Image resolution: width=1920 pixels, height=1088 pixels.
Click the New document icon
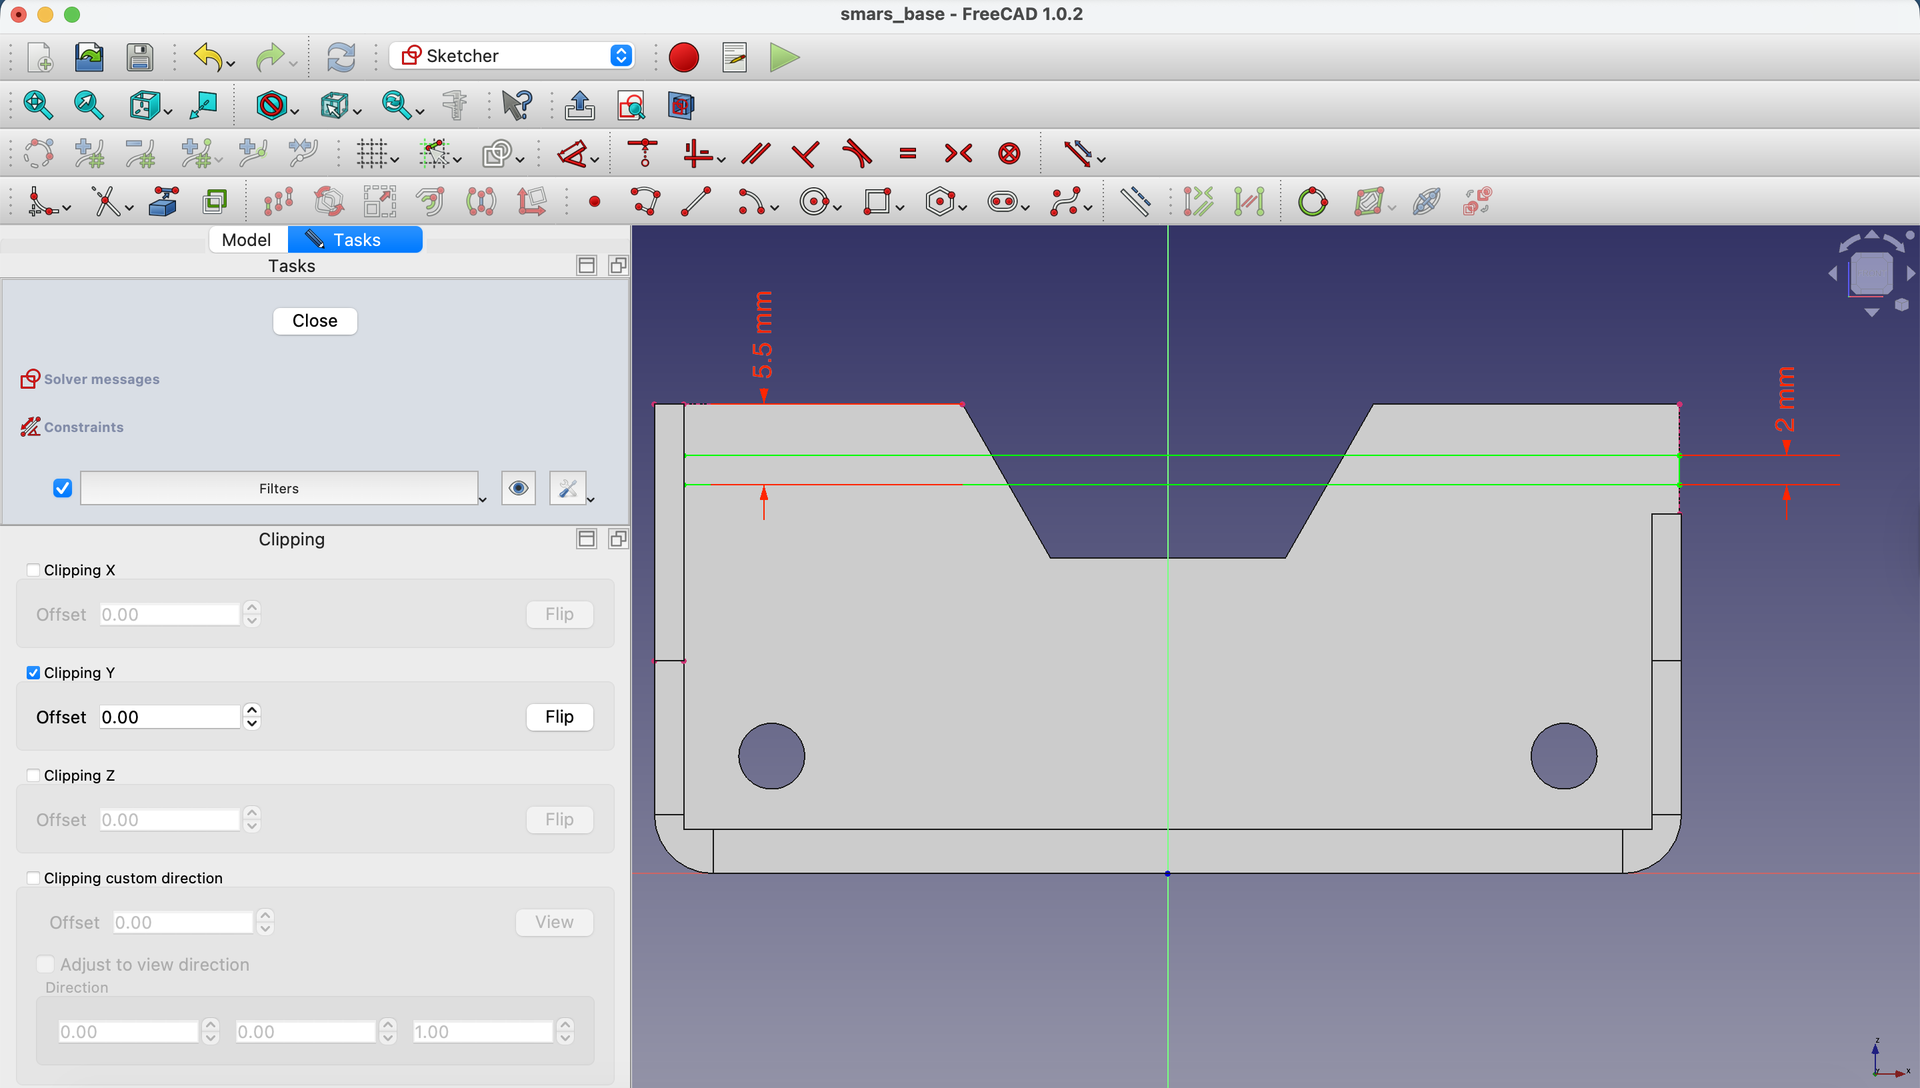[x=39, y=57]
